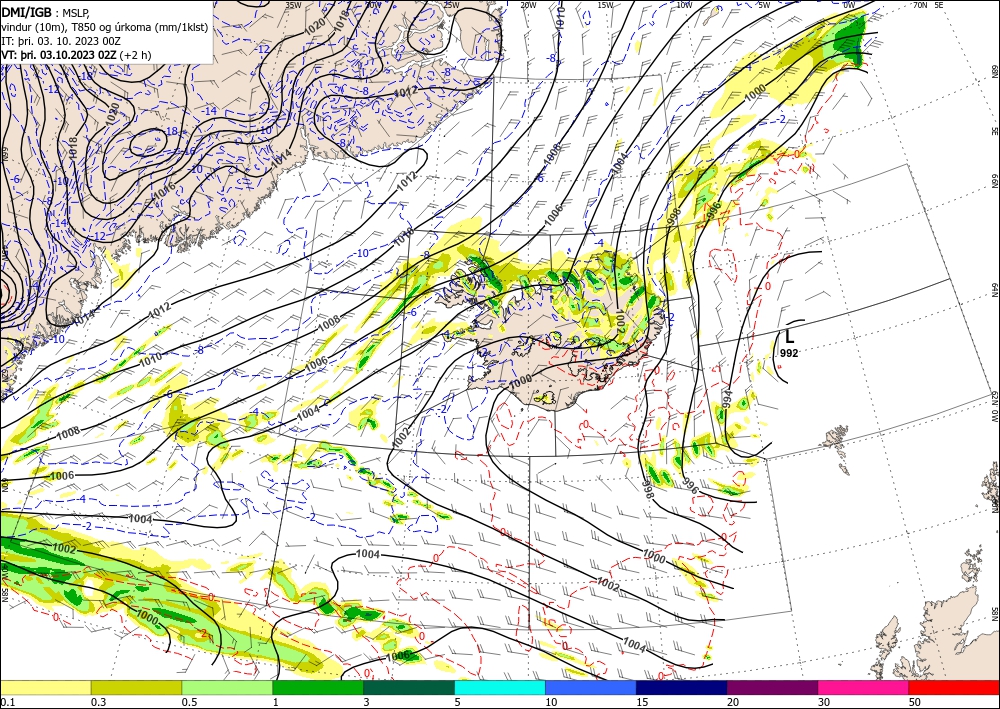This screenshot has height=709, width=1000.
Task: Click the '1016' isobar label over Greenland
Action: 163,191
